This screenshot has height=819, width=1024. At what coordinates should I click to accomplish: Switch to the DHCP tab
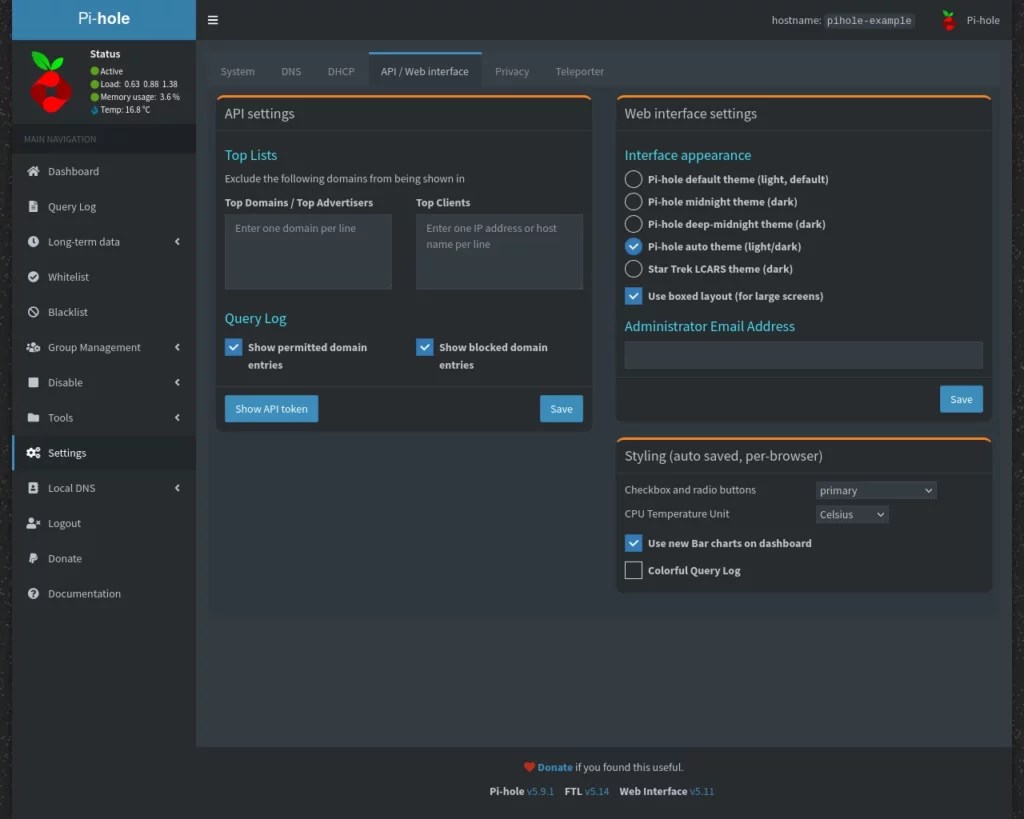[x=341, y=71]
